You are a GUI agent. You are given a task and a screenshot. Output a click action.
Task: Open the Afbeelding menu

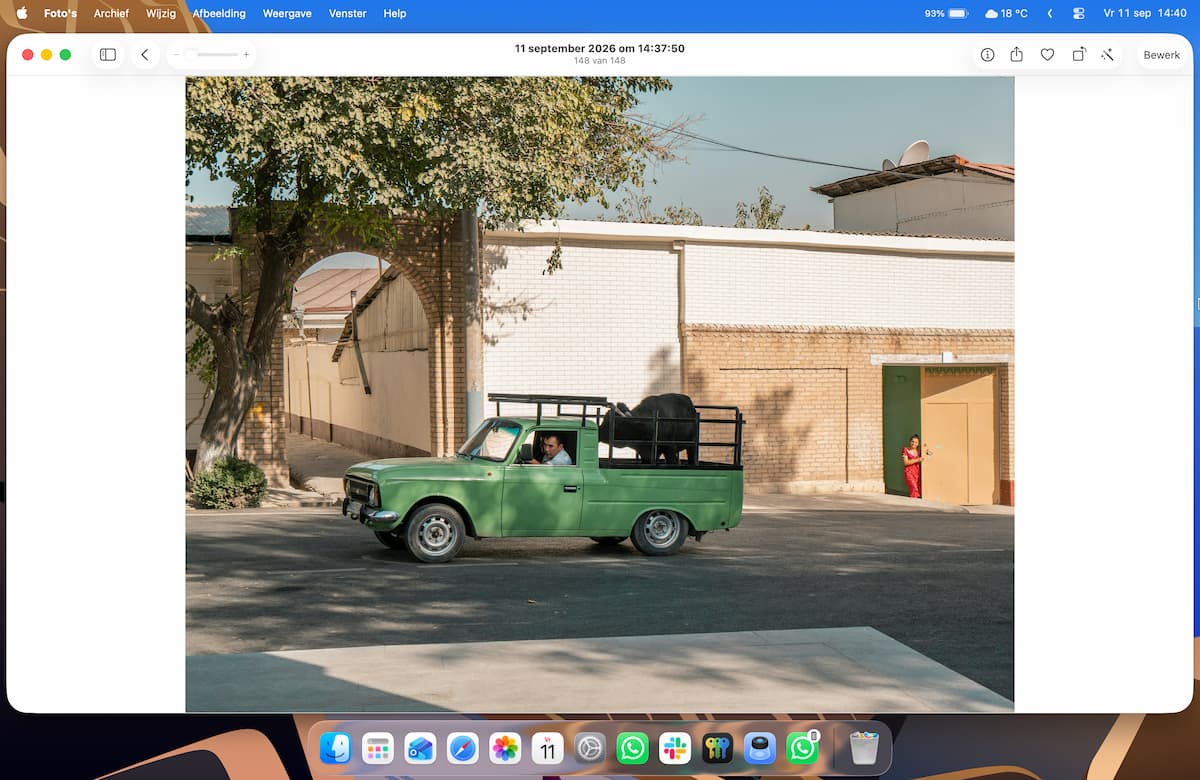[219, 13]
